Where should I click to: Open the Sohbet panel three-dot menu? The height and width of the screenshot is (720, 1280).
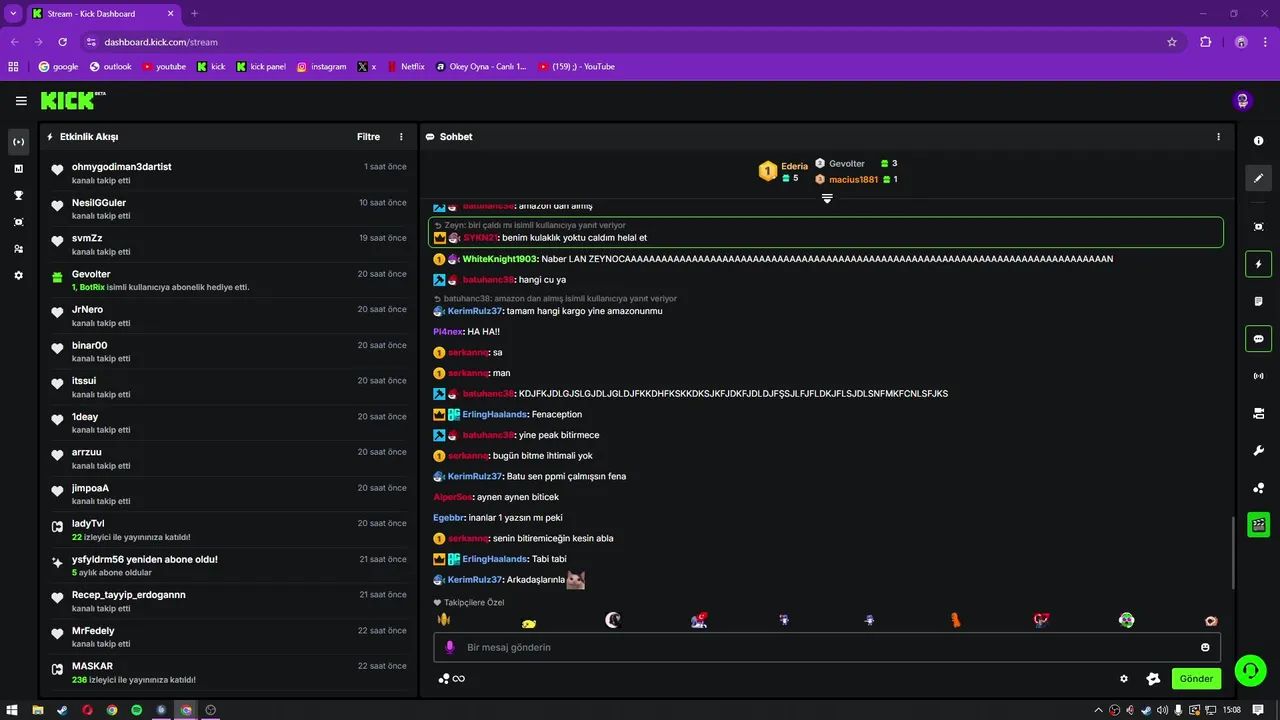point(1218,137)
